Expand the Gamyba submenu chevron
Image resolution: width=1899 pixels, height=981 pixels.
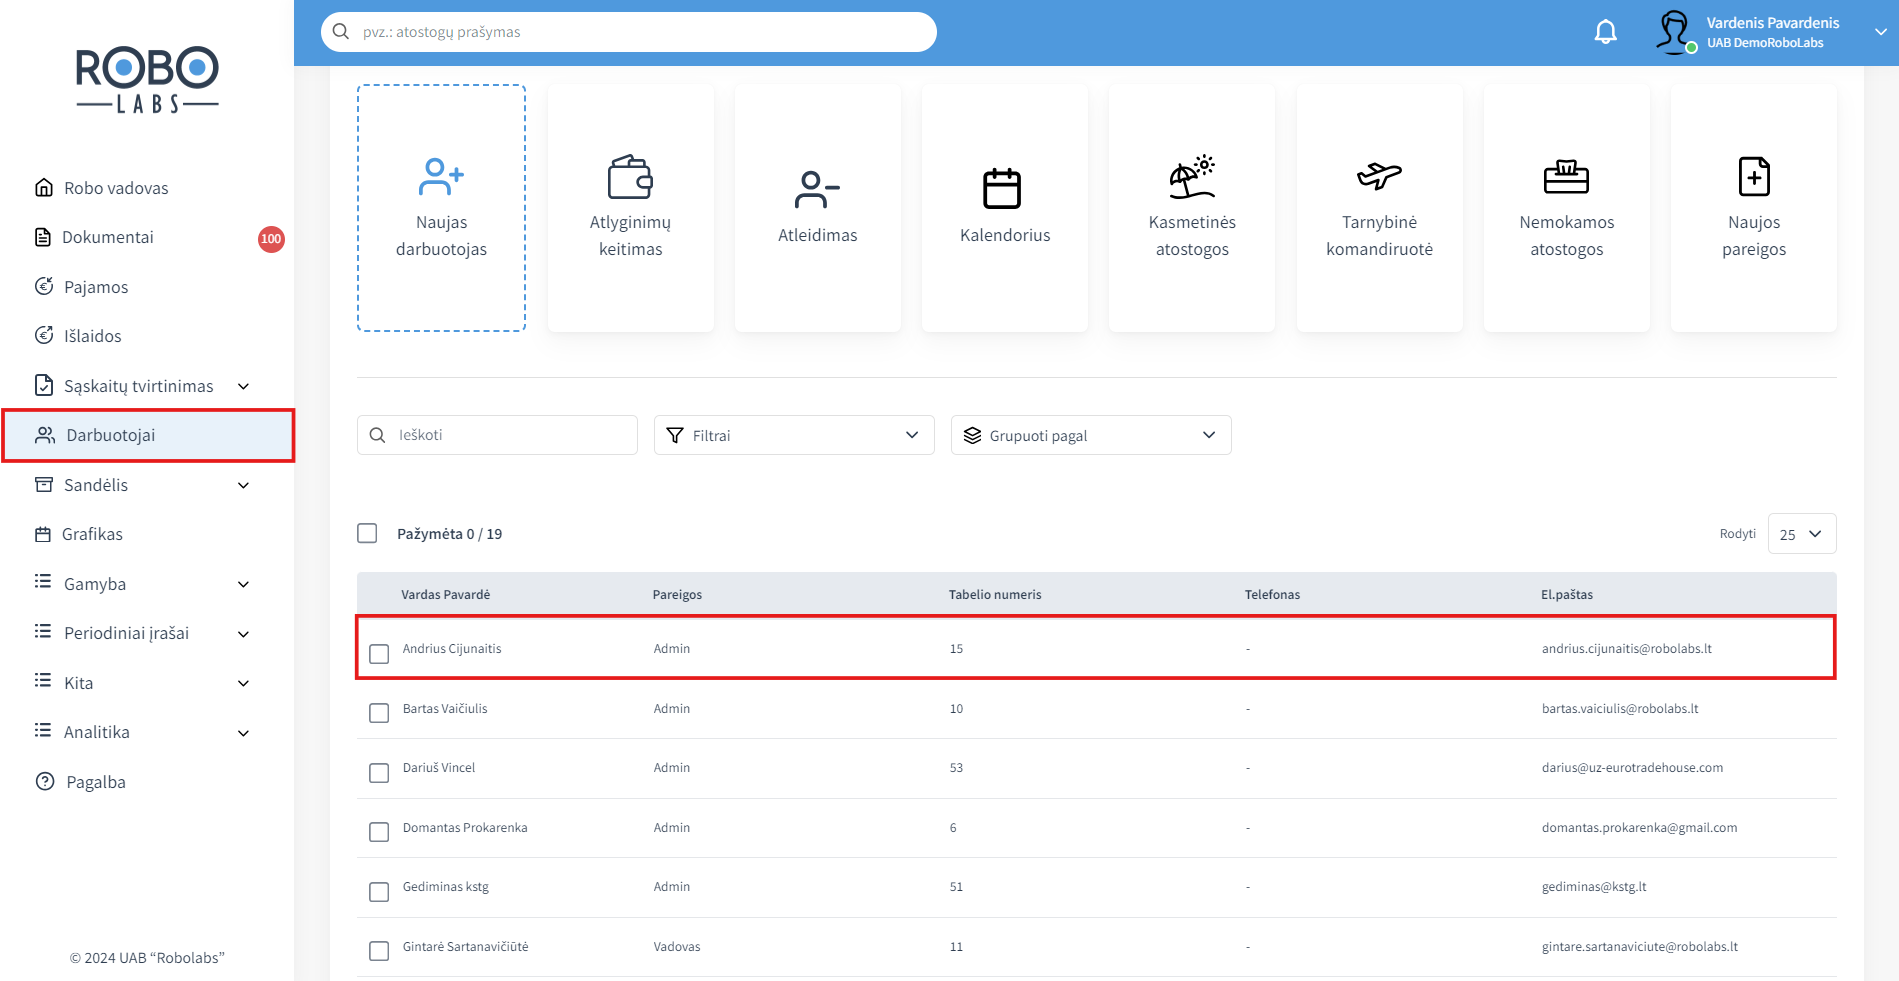243,584
